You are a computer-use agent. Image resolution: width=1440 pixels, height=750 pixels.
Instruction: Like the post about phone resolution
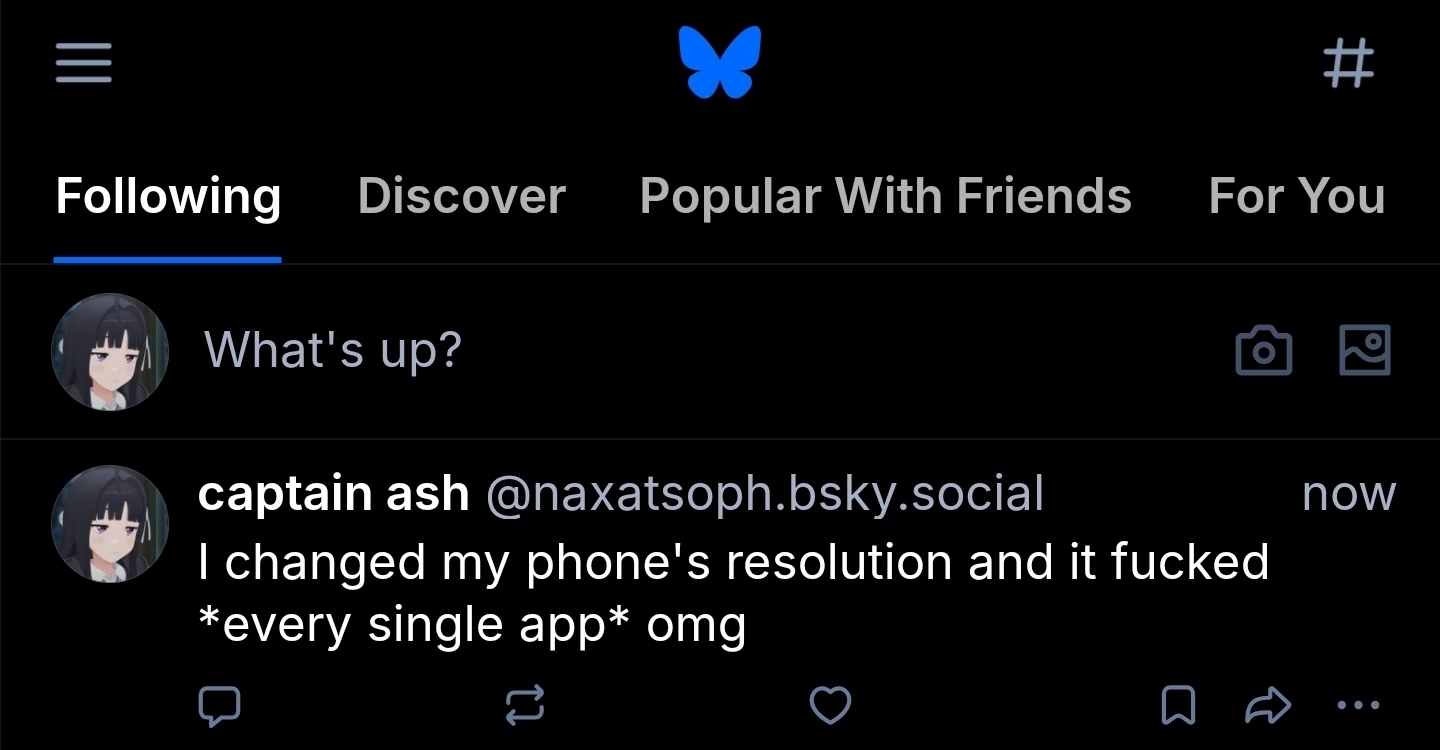coord(829,706)
